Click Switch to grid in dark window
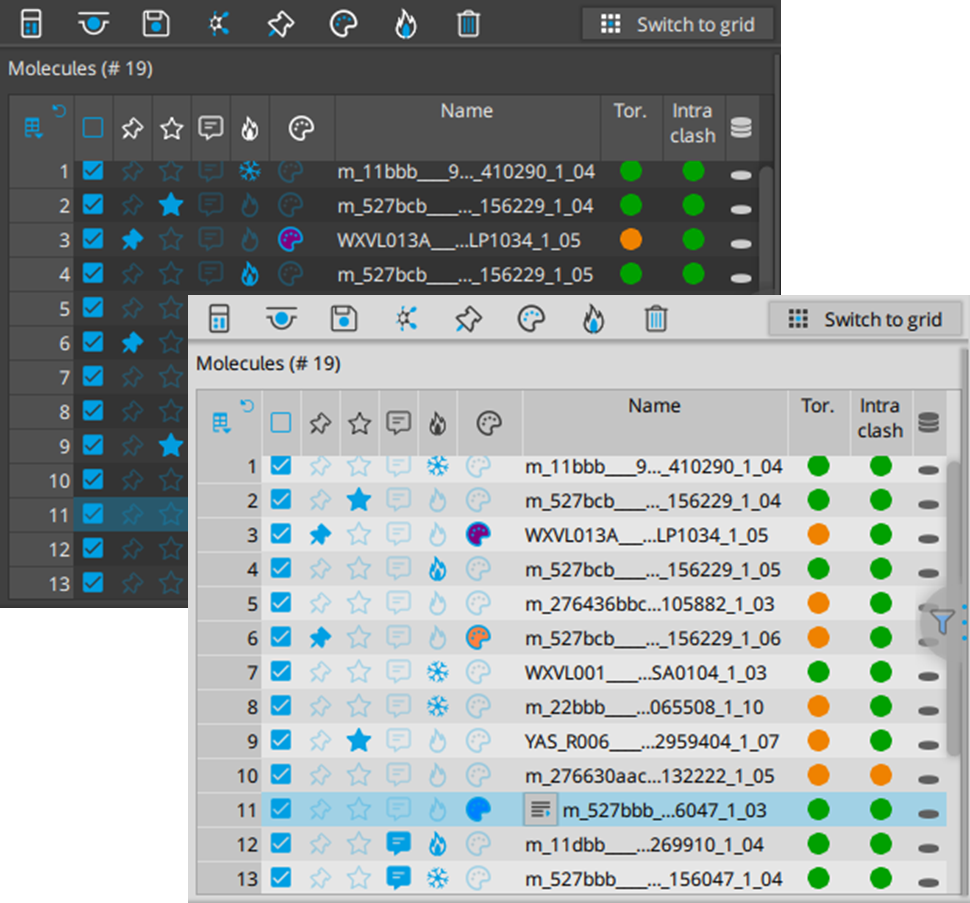The image size is (970, 903). click(x=677, y=25)
